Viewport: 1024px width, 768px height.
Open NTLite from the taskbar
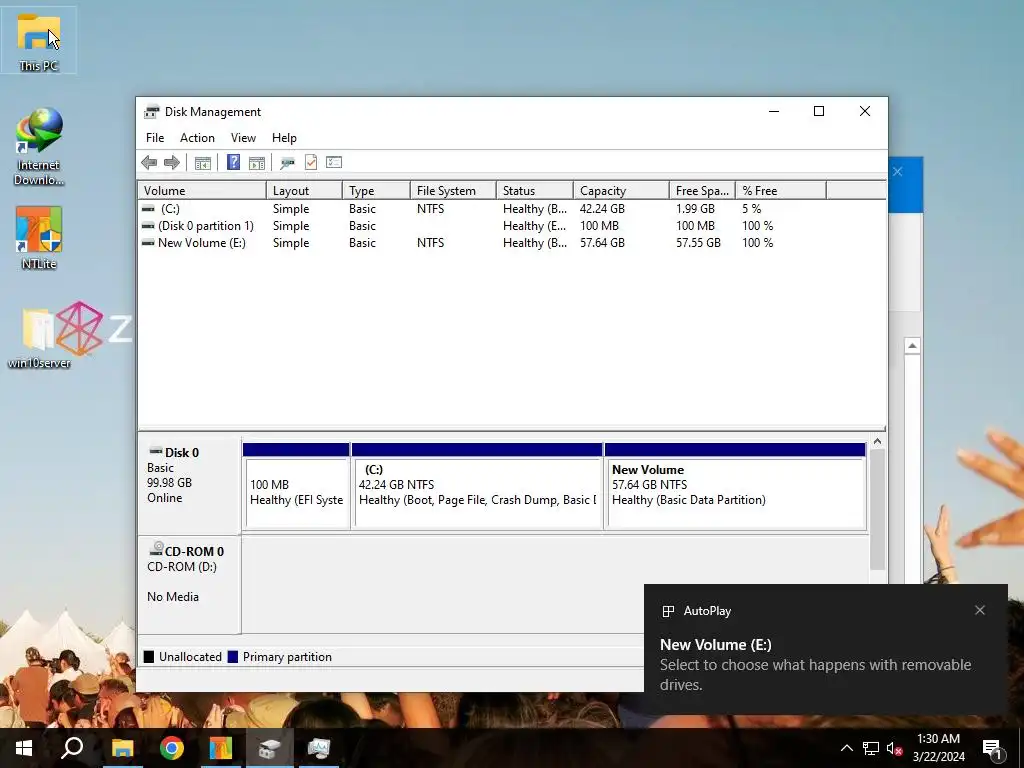click(221, 748)
